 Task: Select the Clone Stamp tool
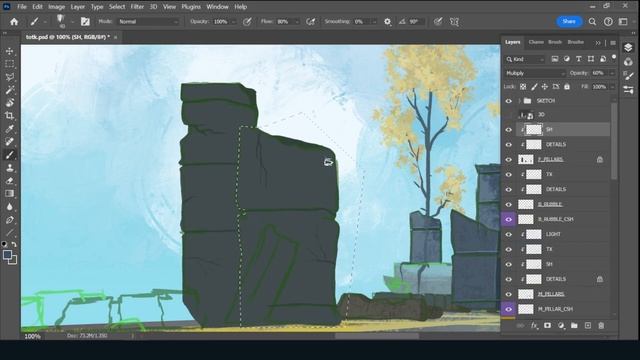pyautogui.click(x=9, y=168)
